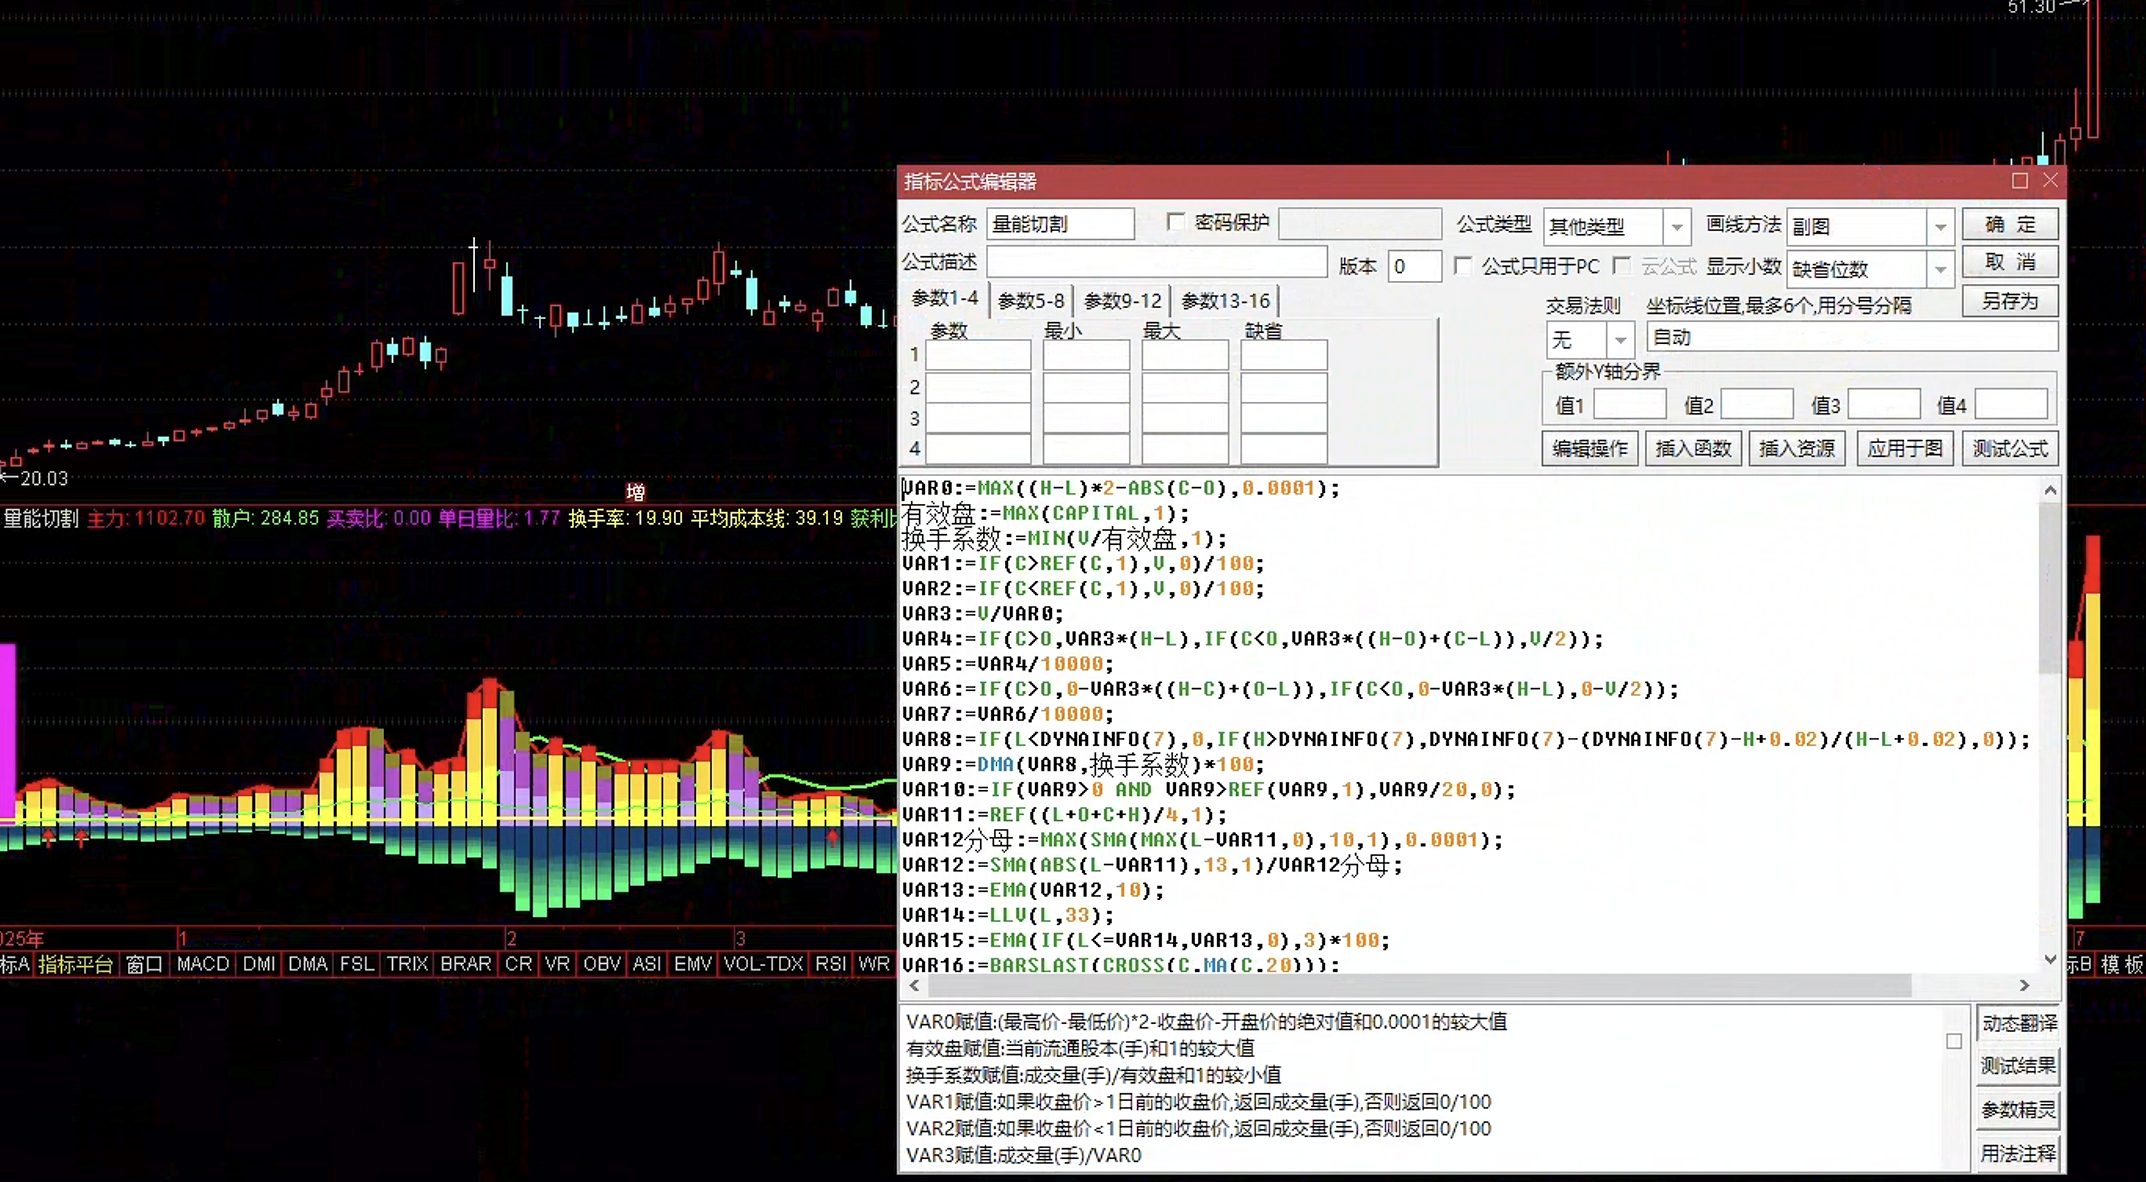Click the 坐标线位置 field showing 自动

coord(1852,337)
